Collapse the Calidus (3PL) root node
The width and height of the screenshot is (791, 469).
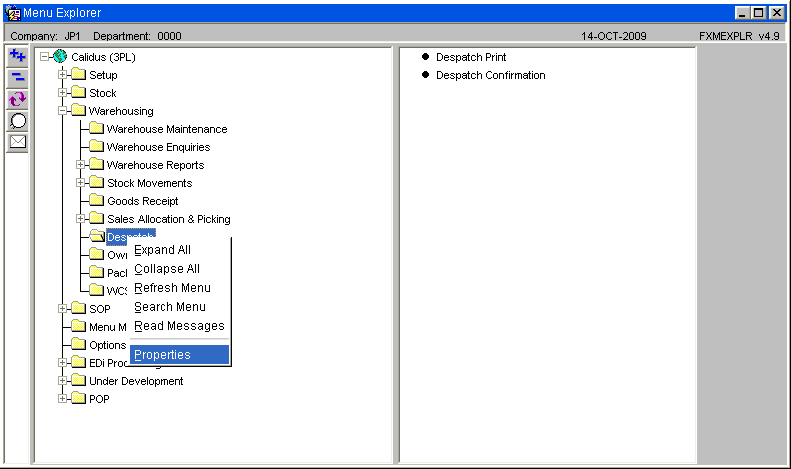44,56
